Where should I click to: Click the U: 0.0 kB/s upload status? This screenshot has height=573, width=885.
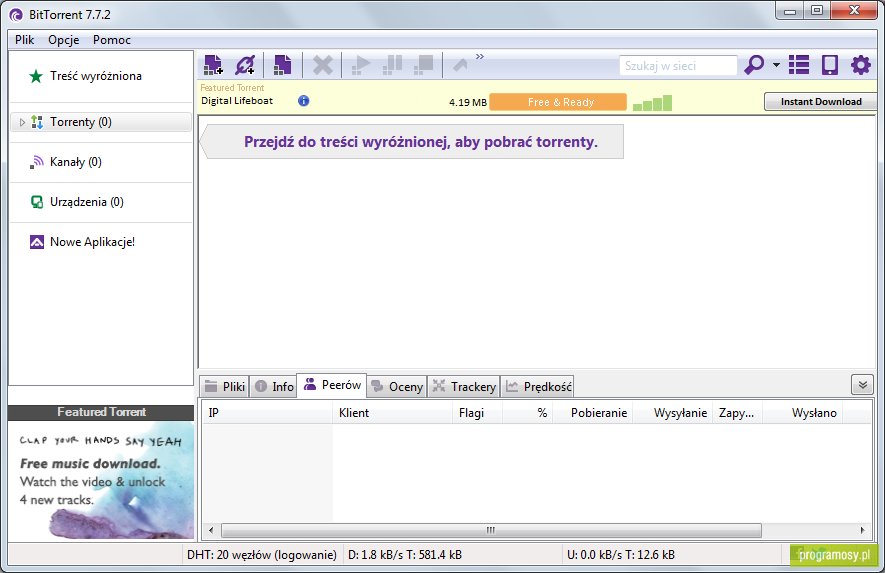(x=621, y=555)
